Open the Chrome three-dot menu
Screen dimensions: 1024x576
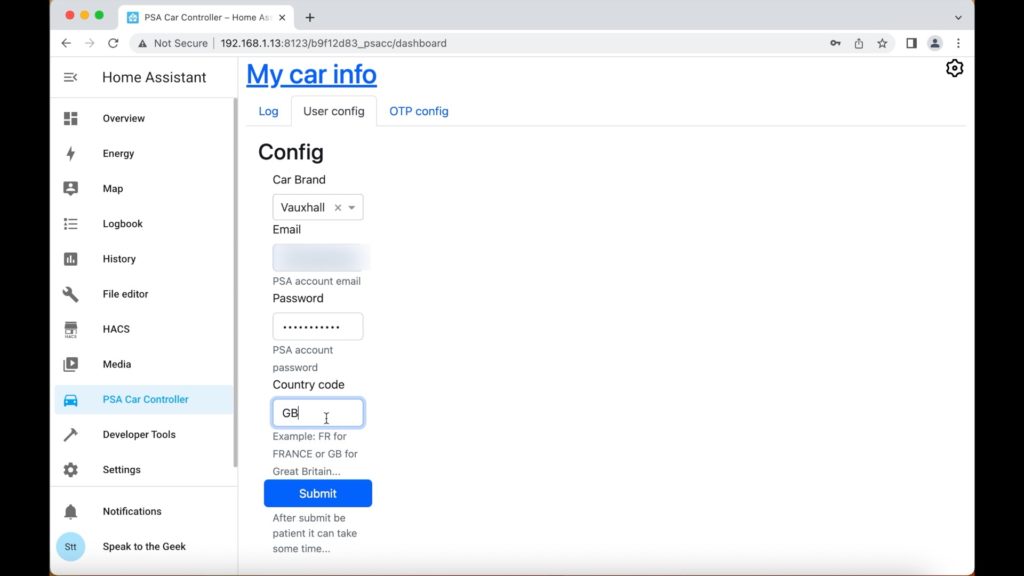958,43
